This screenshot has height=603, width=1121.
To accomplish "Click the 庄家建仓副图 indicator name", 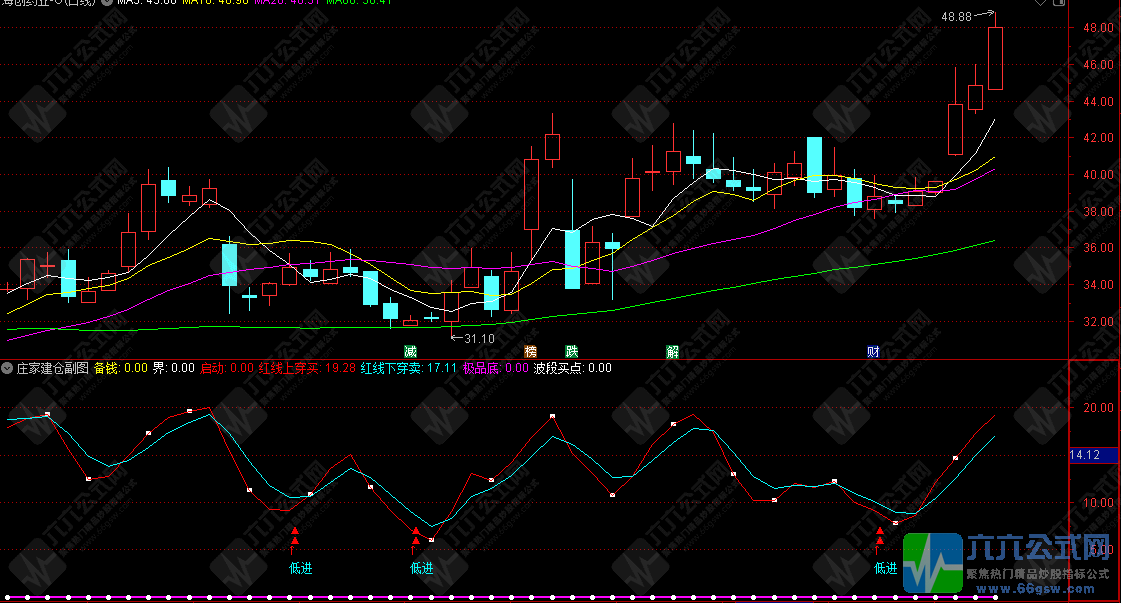I will pos(52,368).
